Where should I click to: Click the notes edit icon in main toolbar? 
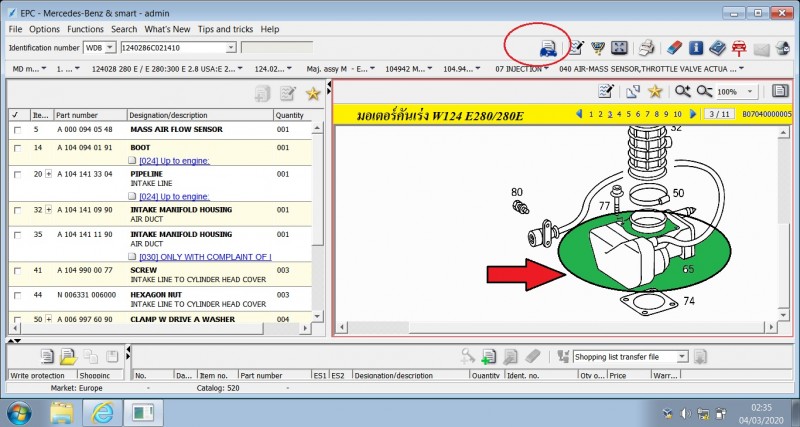pyautogui.click(x=576, y=48)
